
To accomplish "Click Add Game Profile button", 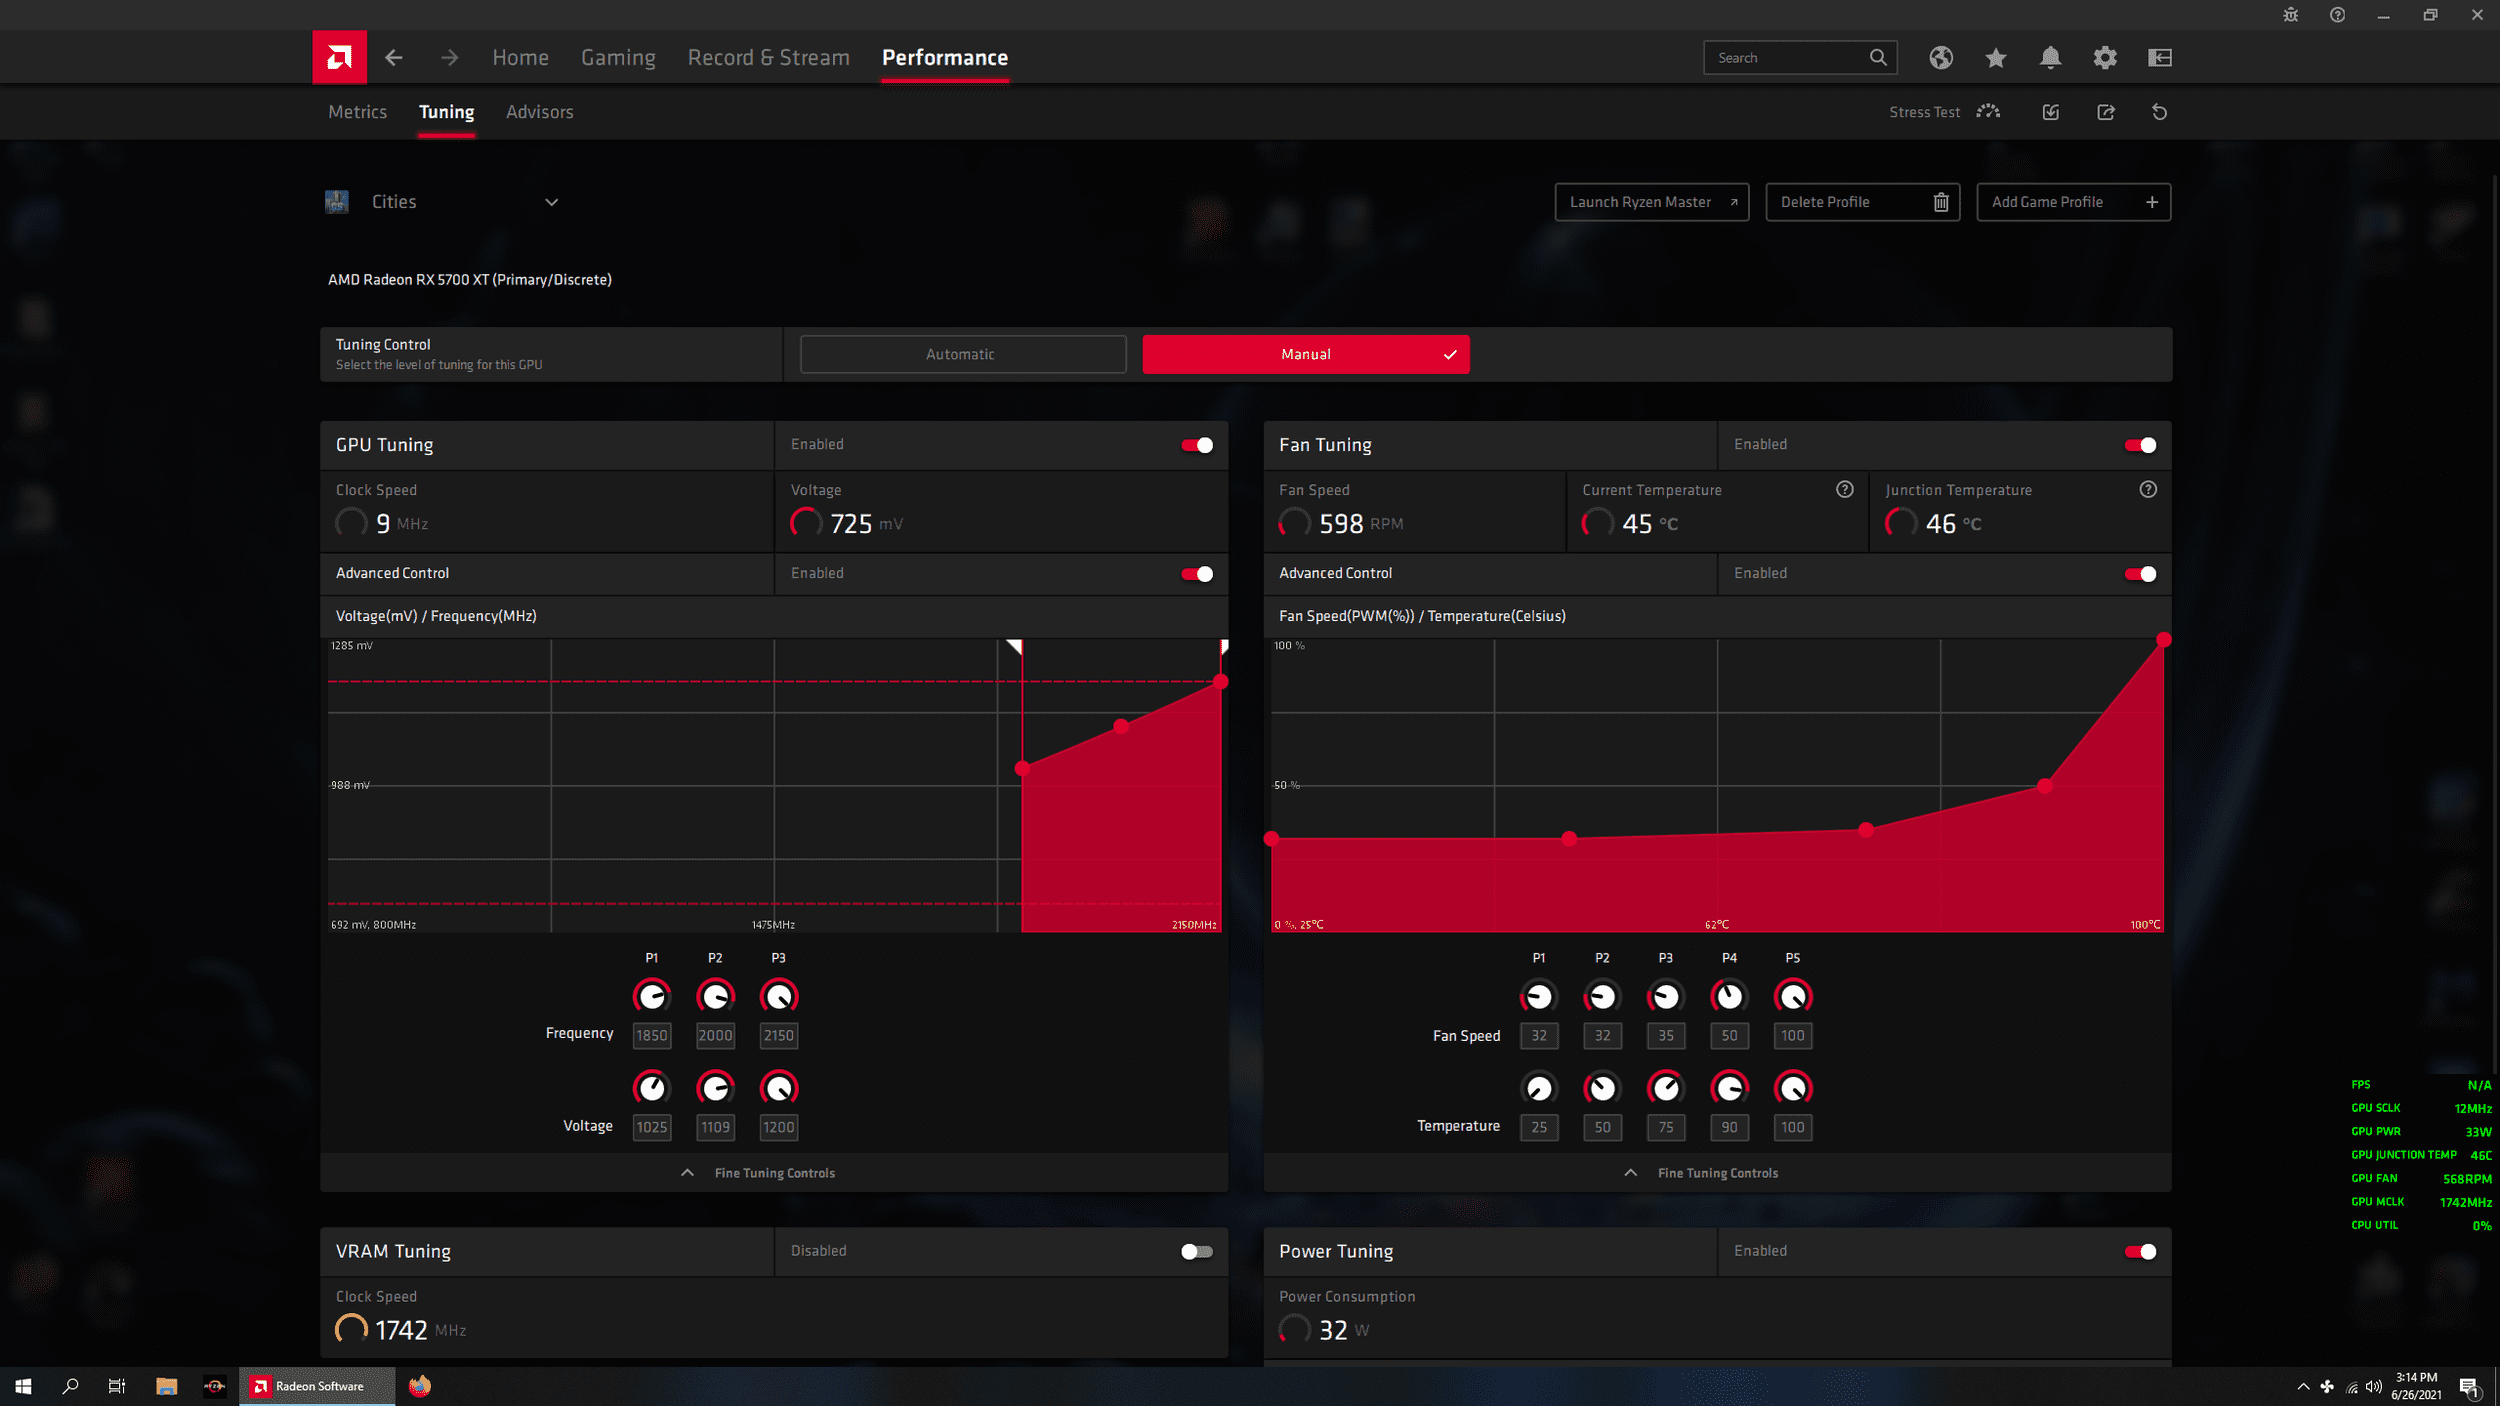I will tap(2074, 202).
